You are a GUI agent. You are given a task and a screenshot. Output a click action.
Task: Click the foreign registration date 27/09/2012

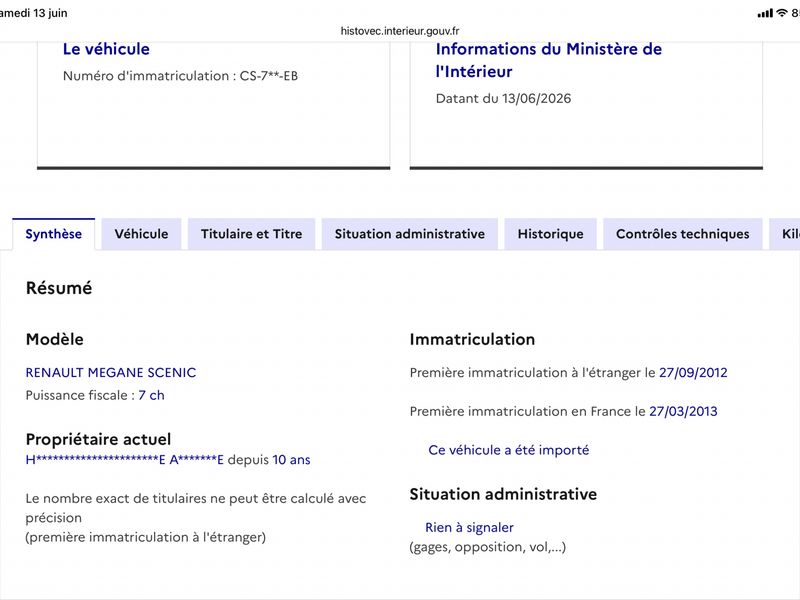pos(693,372)
